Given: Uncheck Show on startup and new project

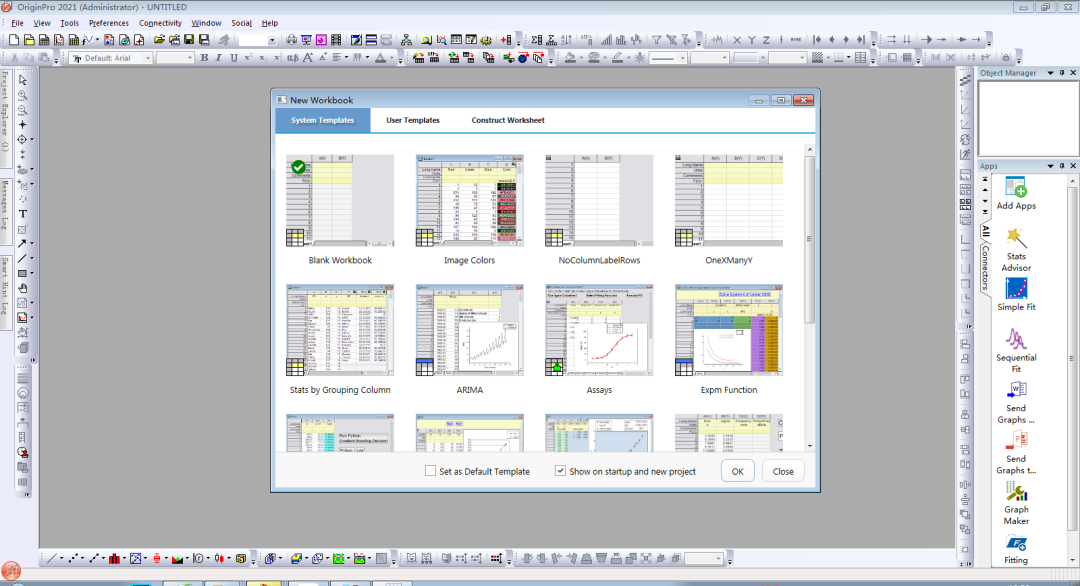Looking at the screenshot, I should pyautogui.click(x=560, y=471).
